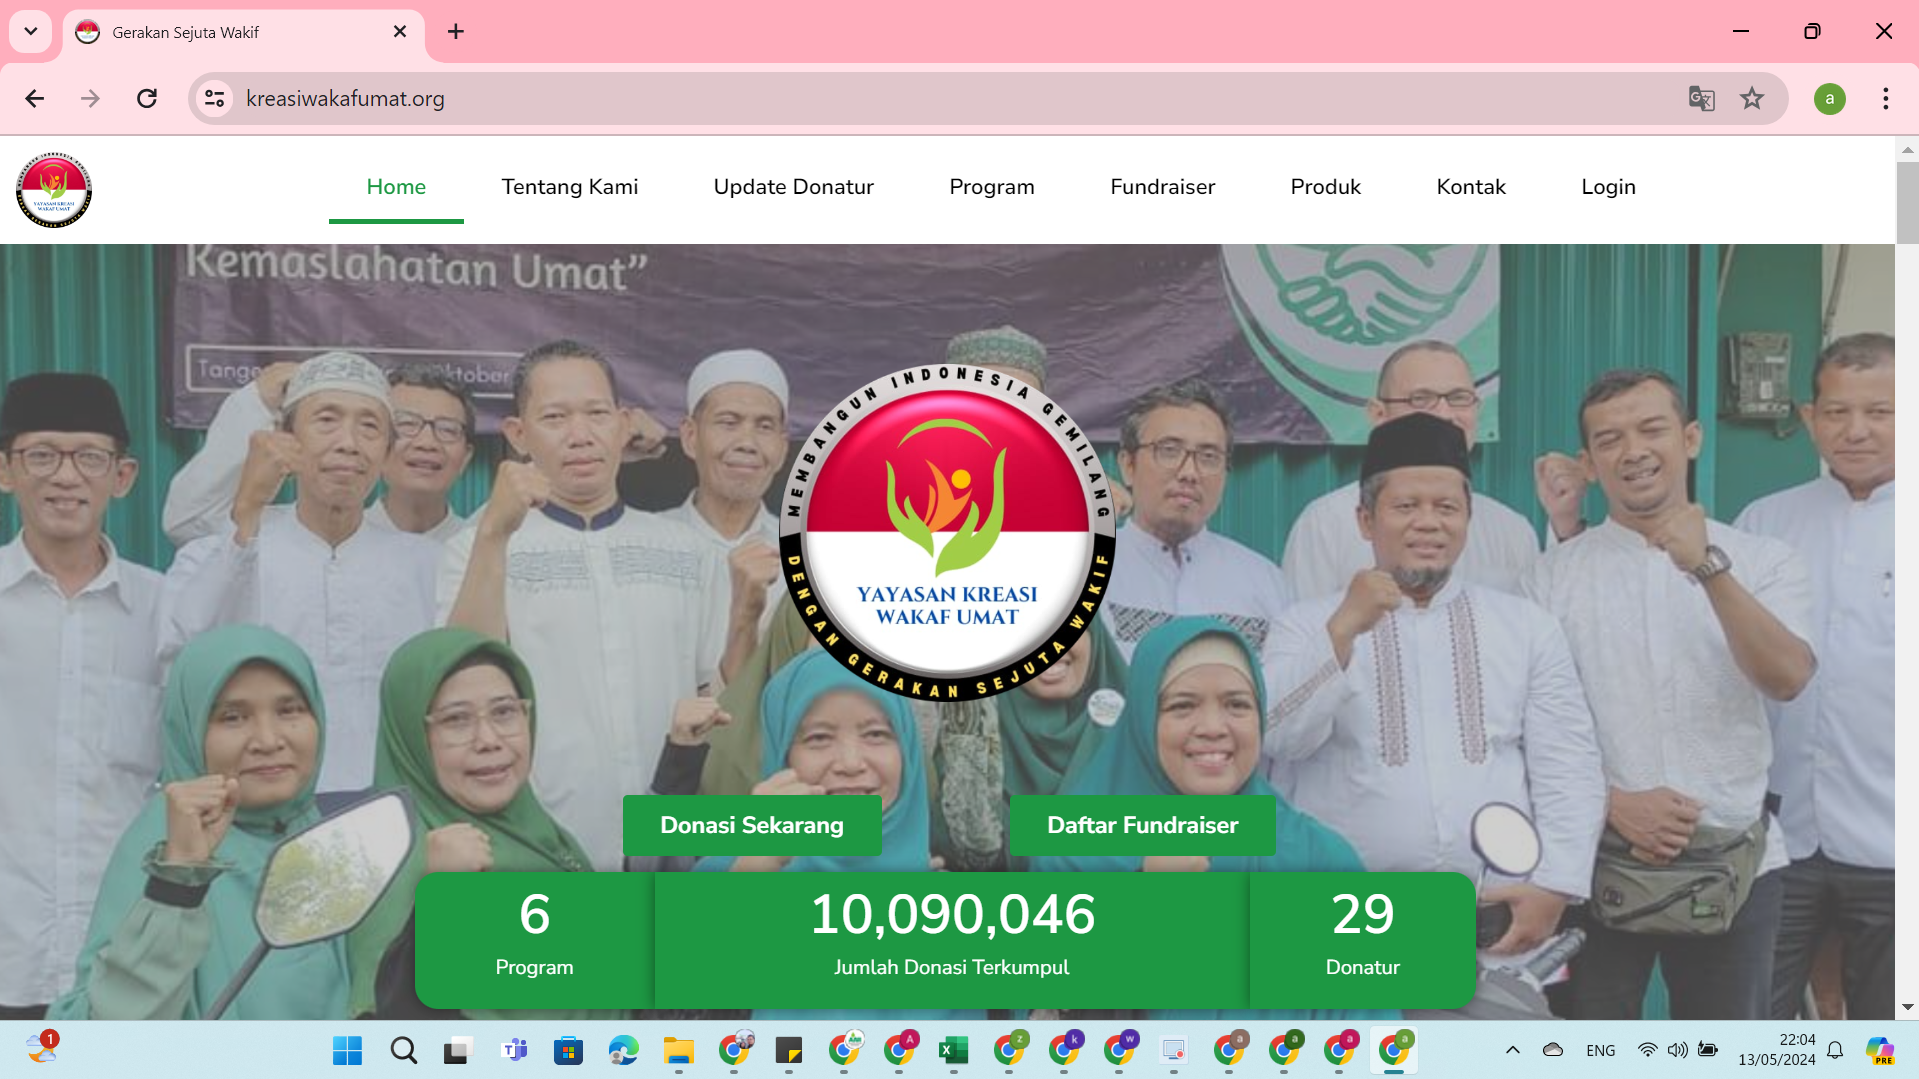
Task: Open Windows Start menu
Action: point(347,1050)
